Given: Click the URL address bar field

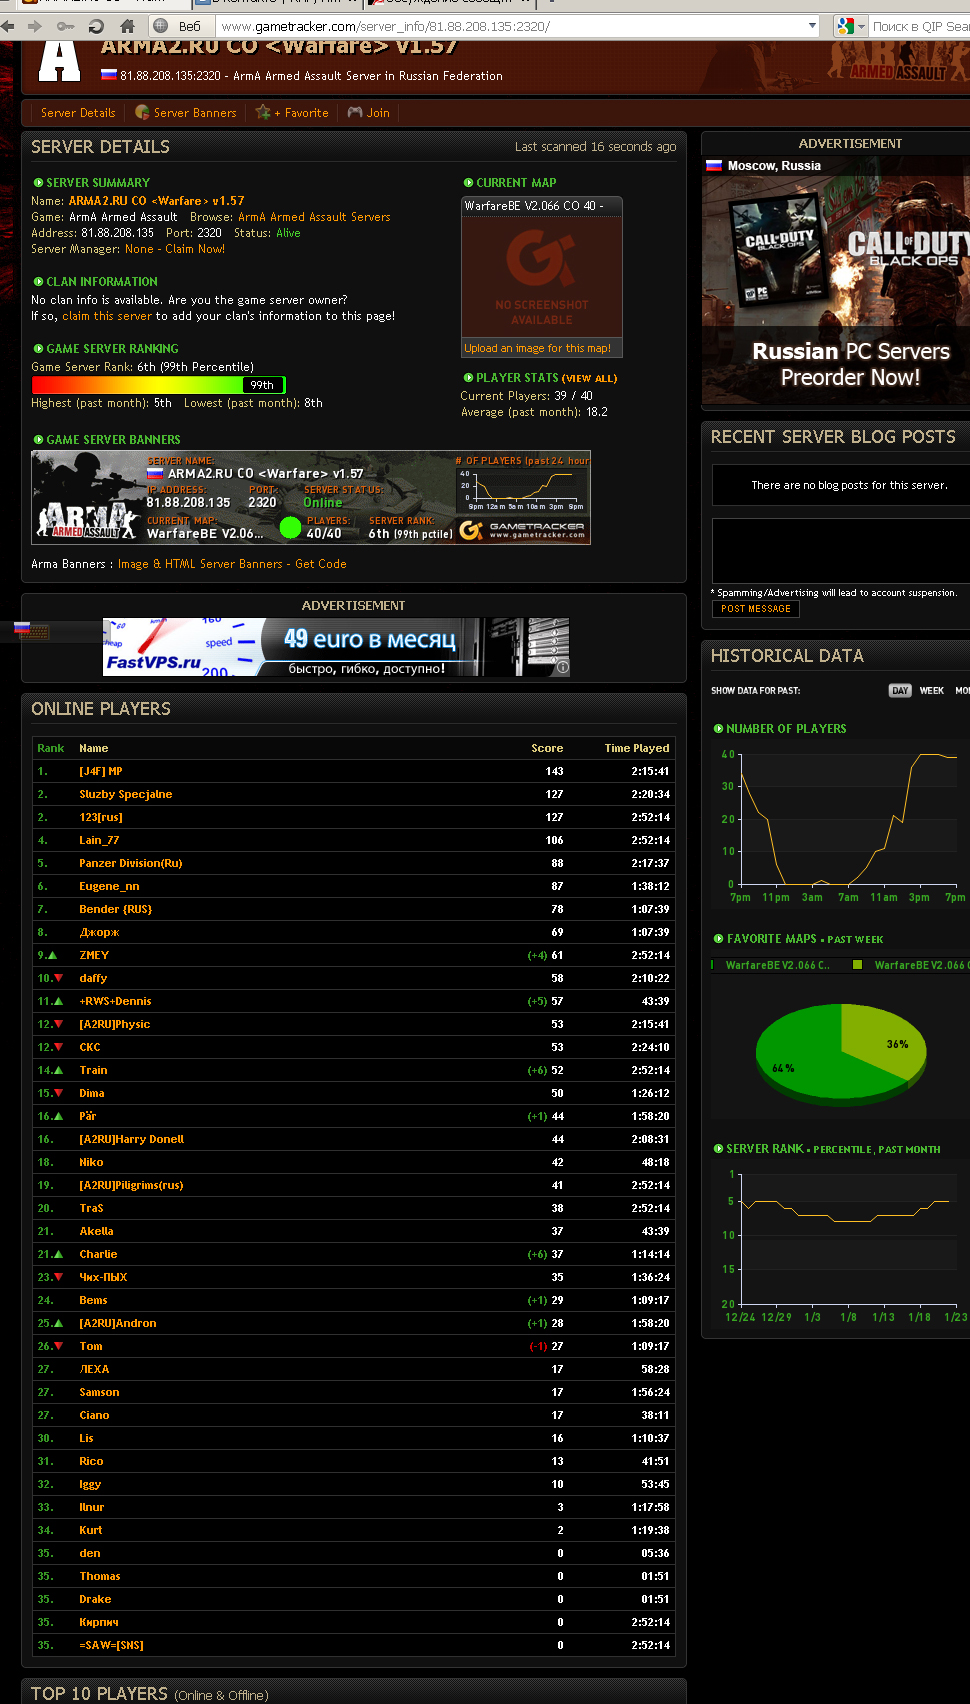Looking at the screenshot, I should (x=510, y=26).
